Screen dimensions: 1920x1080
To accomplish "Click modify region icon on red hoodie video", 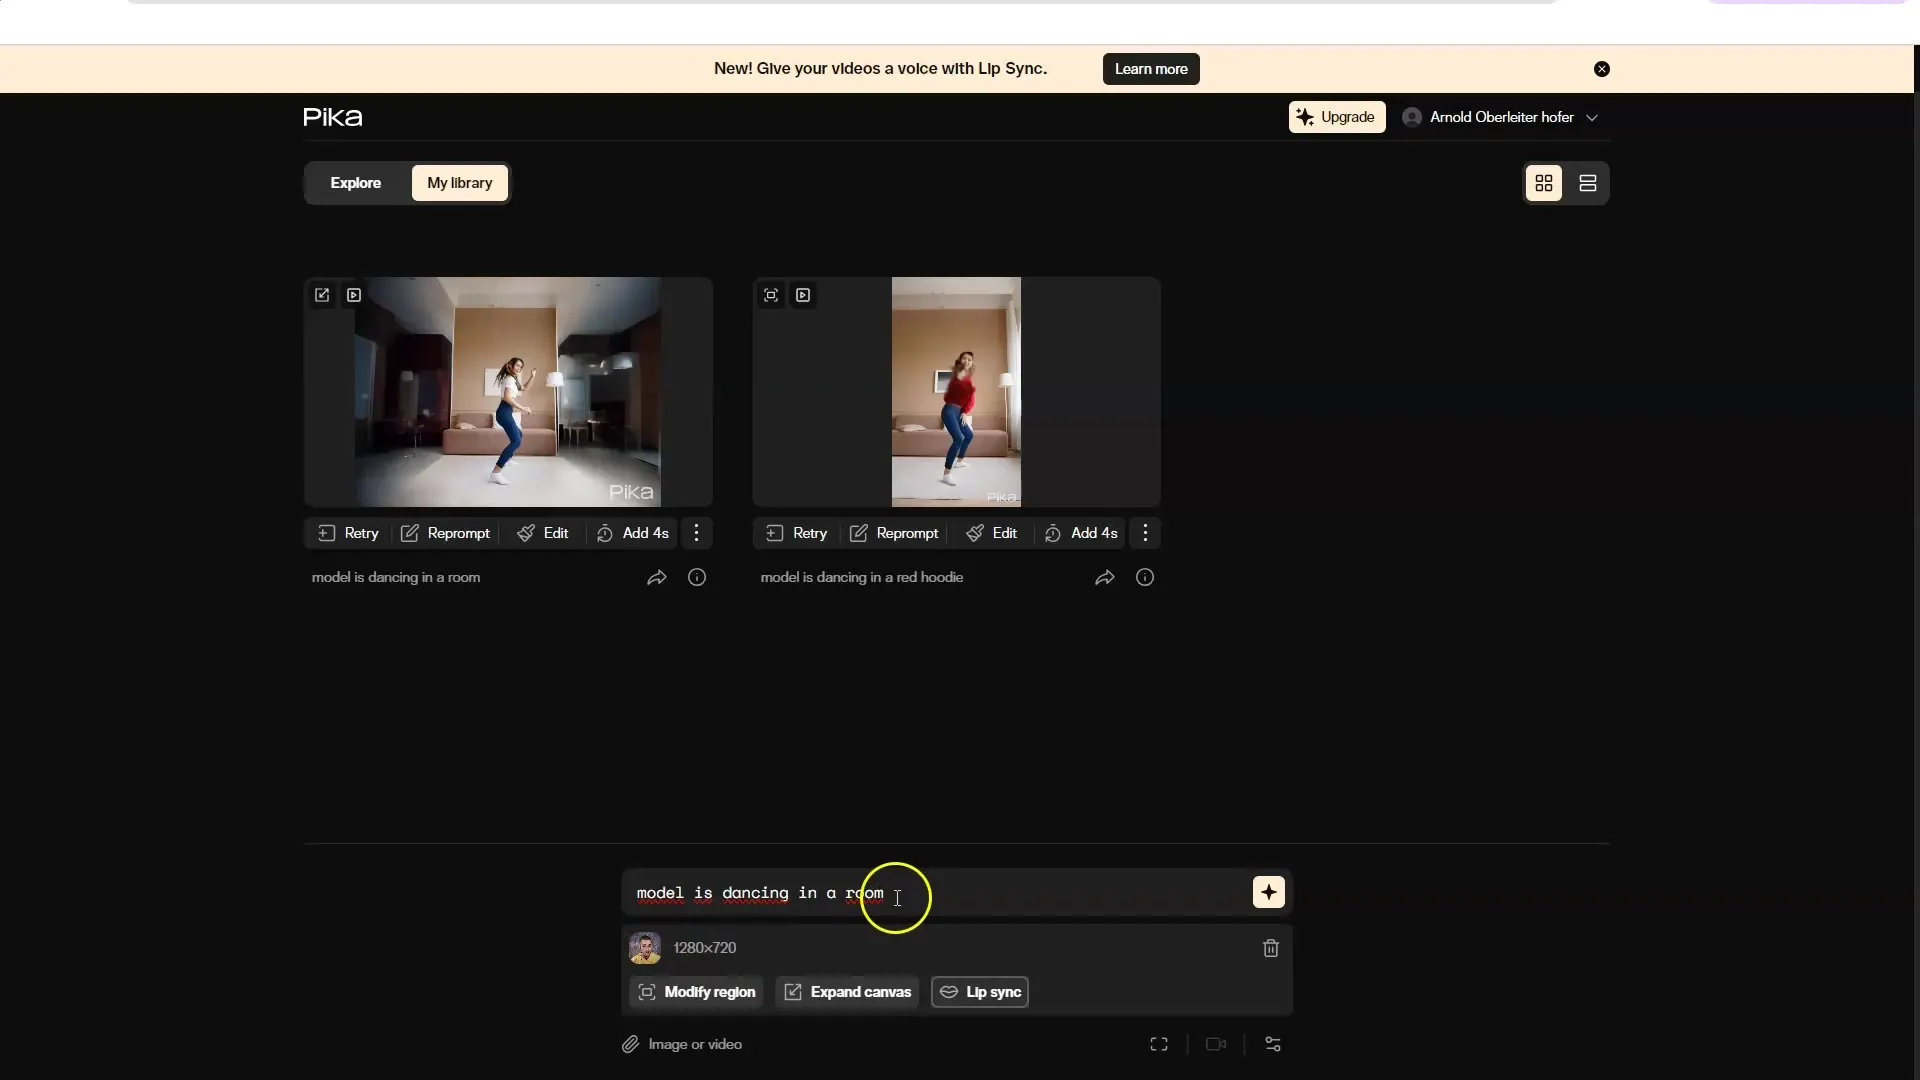I will point(771,295).
